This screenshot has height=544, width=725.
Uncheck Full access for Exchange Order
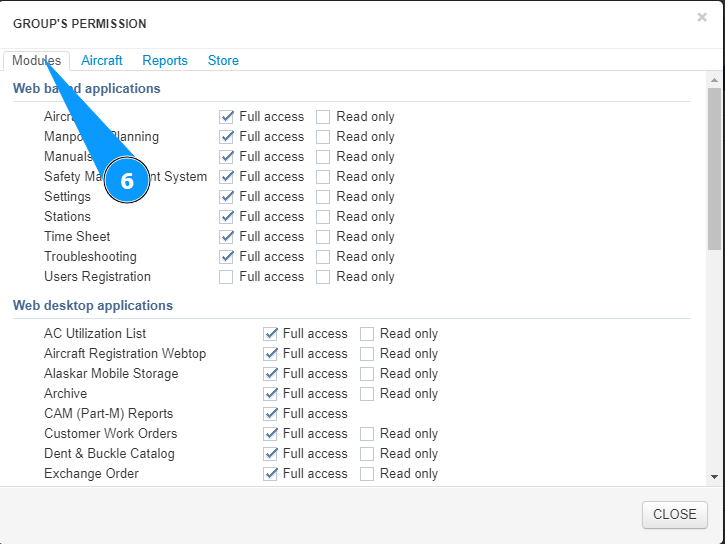270,474
